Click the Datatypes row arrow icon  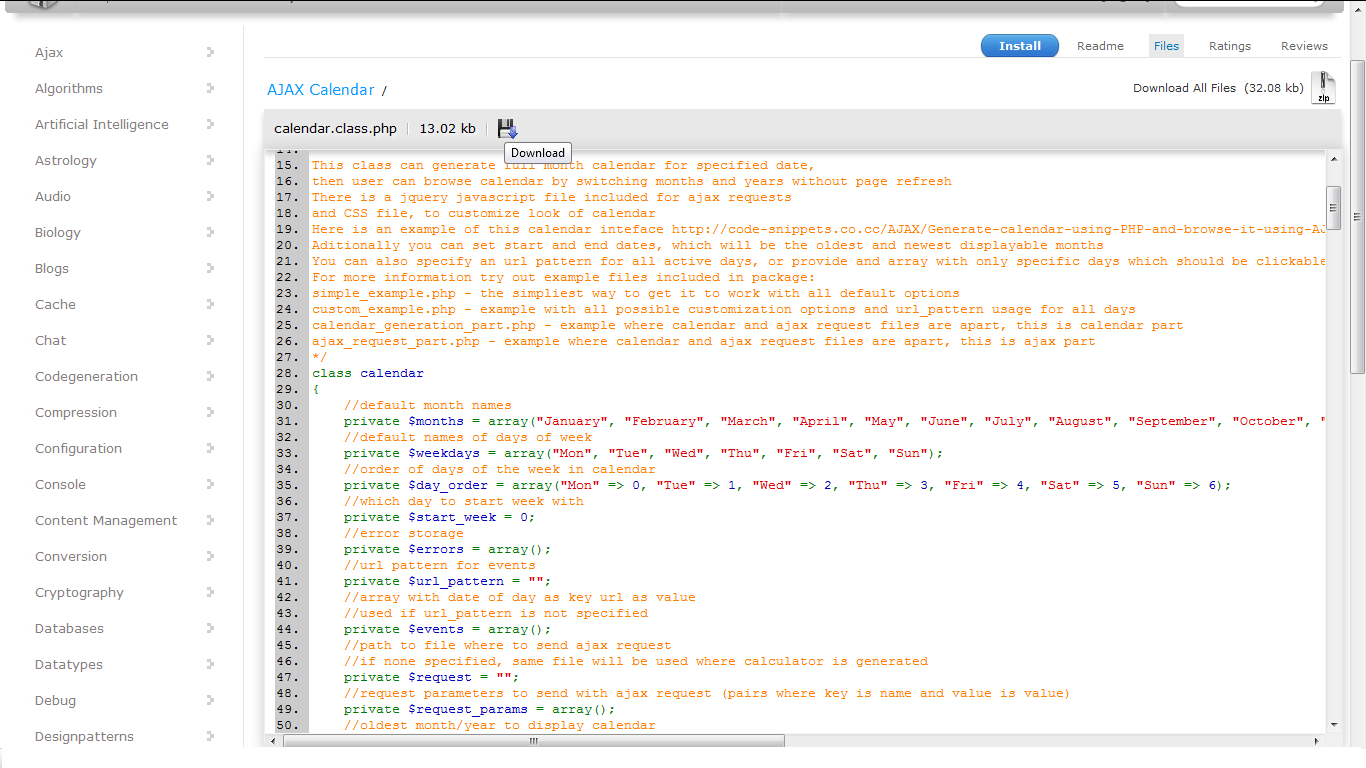(x=210, y=664)
